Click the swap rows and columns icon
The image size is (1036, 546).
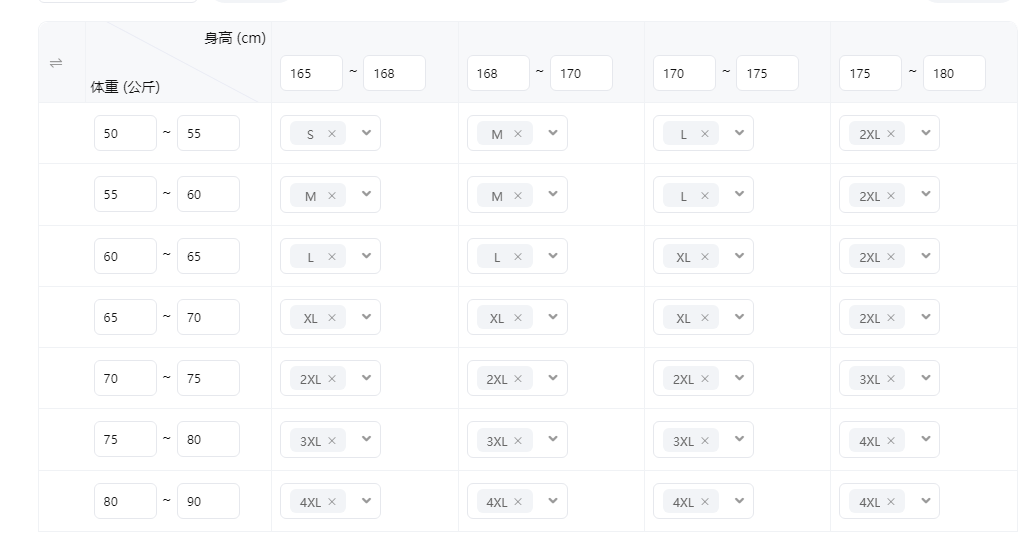(56, 63)
